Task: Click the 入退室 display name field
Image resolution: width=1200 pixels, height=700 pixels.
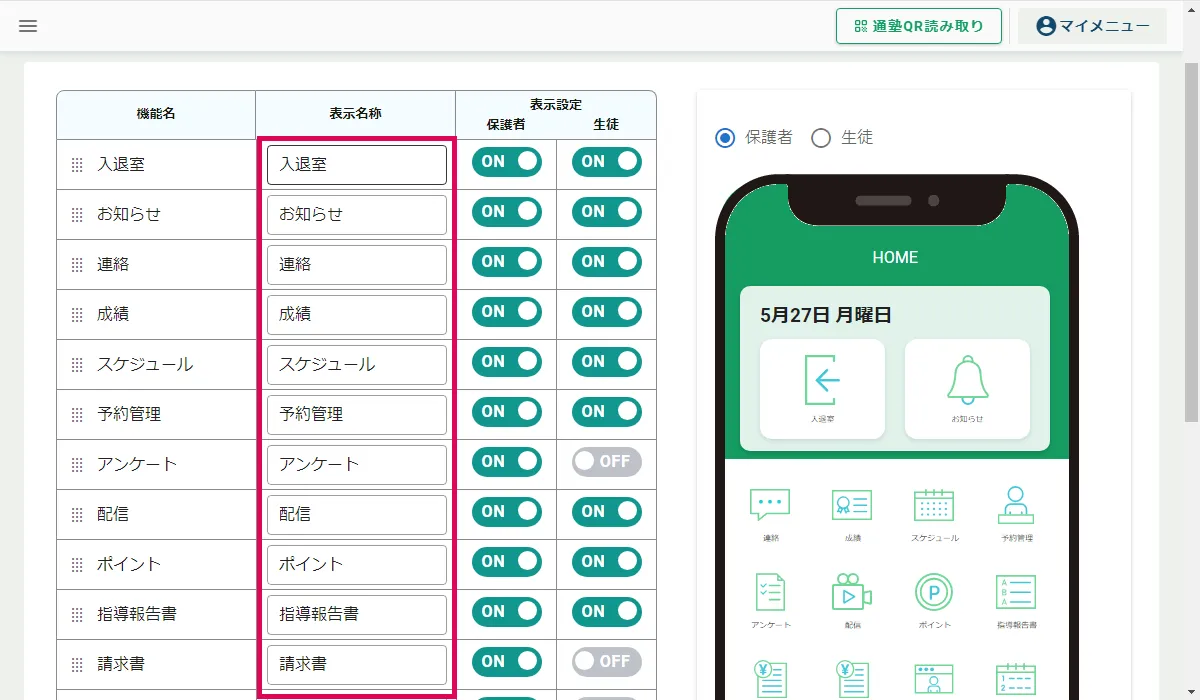Action: [x=356, y=165]
